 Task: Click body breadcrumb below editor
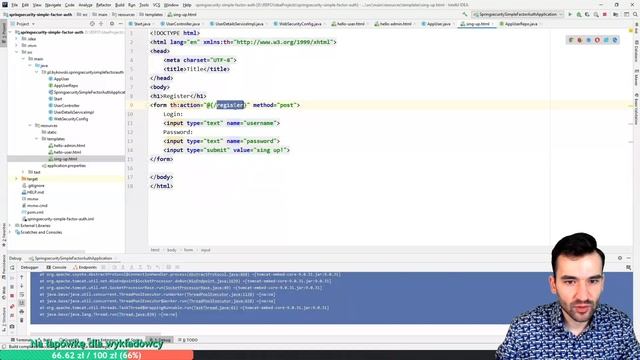[x=171, y=250]
